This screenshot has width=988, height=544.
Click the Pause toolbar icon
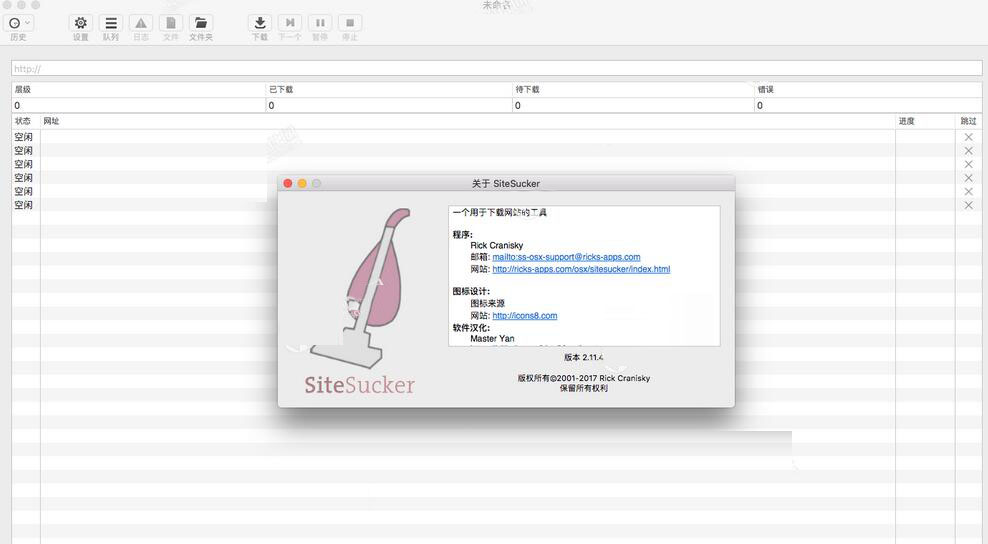click(320, 23)
